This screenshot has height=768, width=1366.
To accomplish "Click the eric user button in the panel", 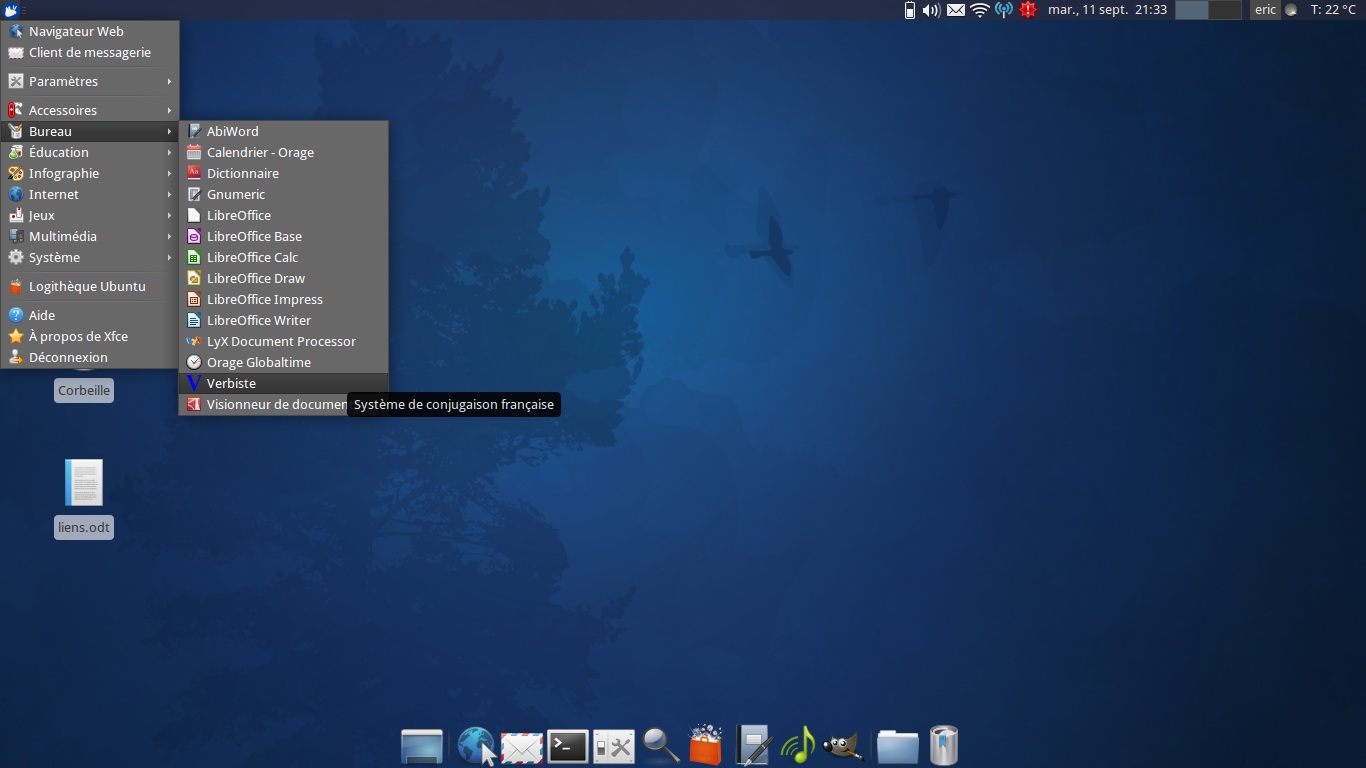I will coord(1266,10).
